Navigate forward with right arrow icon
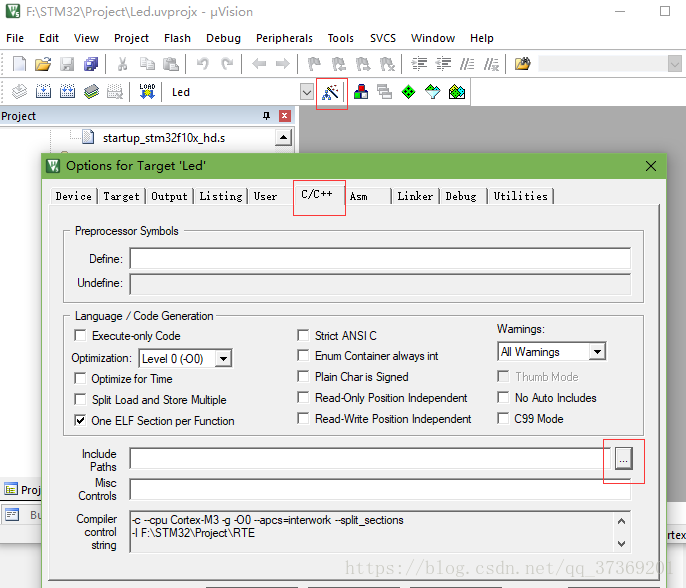Image resolution: width=686 pixels, height=588 pixels. click(283, 64)
